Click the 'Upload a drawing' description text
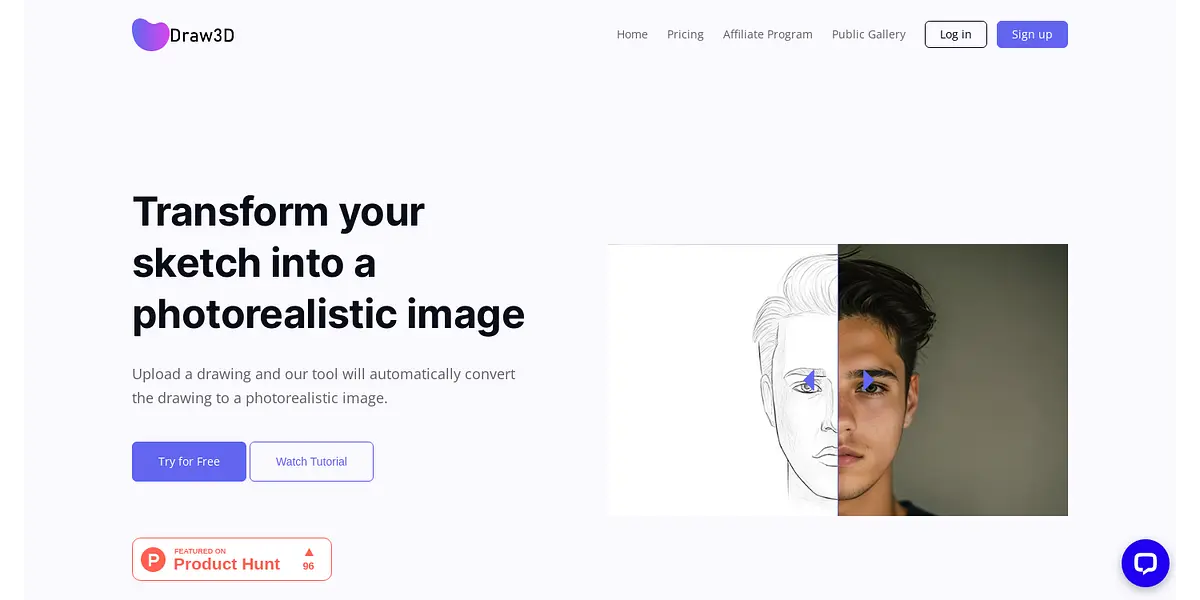 [x=324, y=386]
